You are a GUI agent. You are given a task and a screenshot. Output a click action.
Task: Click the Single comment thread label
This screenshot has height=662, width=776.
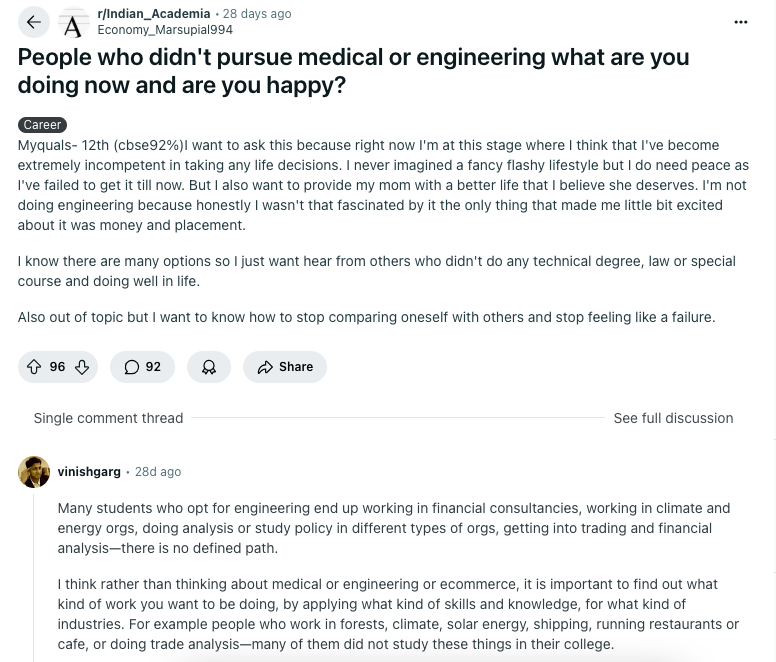(108, 418)
